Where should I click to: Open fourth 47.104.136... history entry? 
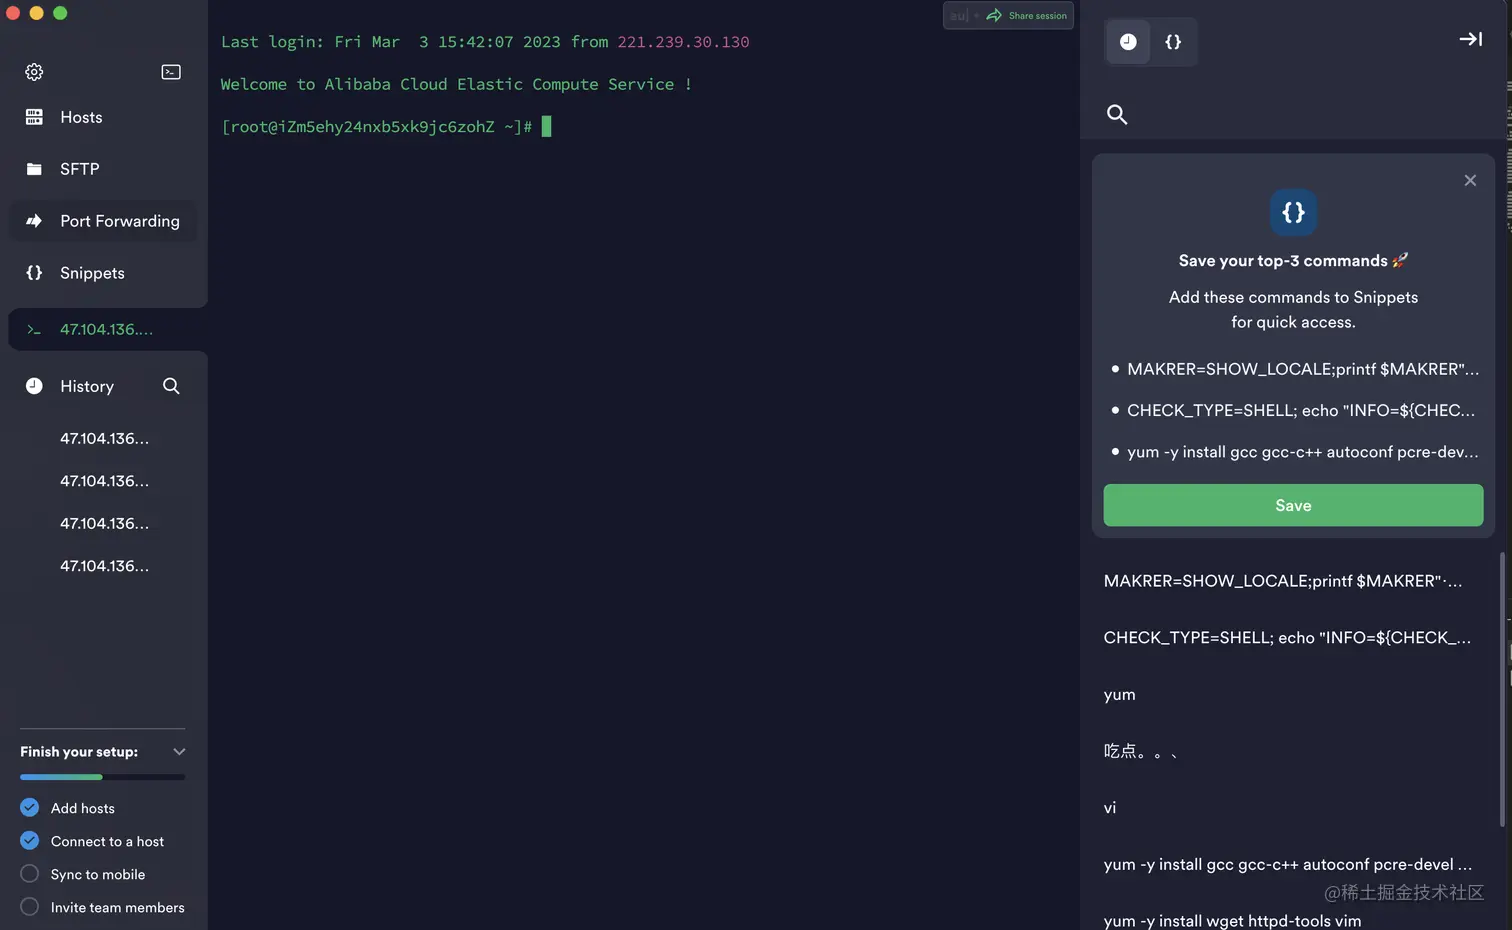pyautogui.click(x=104, y=566)
